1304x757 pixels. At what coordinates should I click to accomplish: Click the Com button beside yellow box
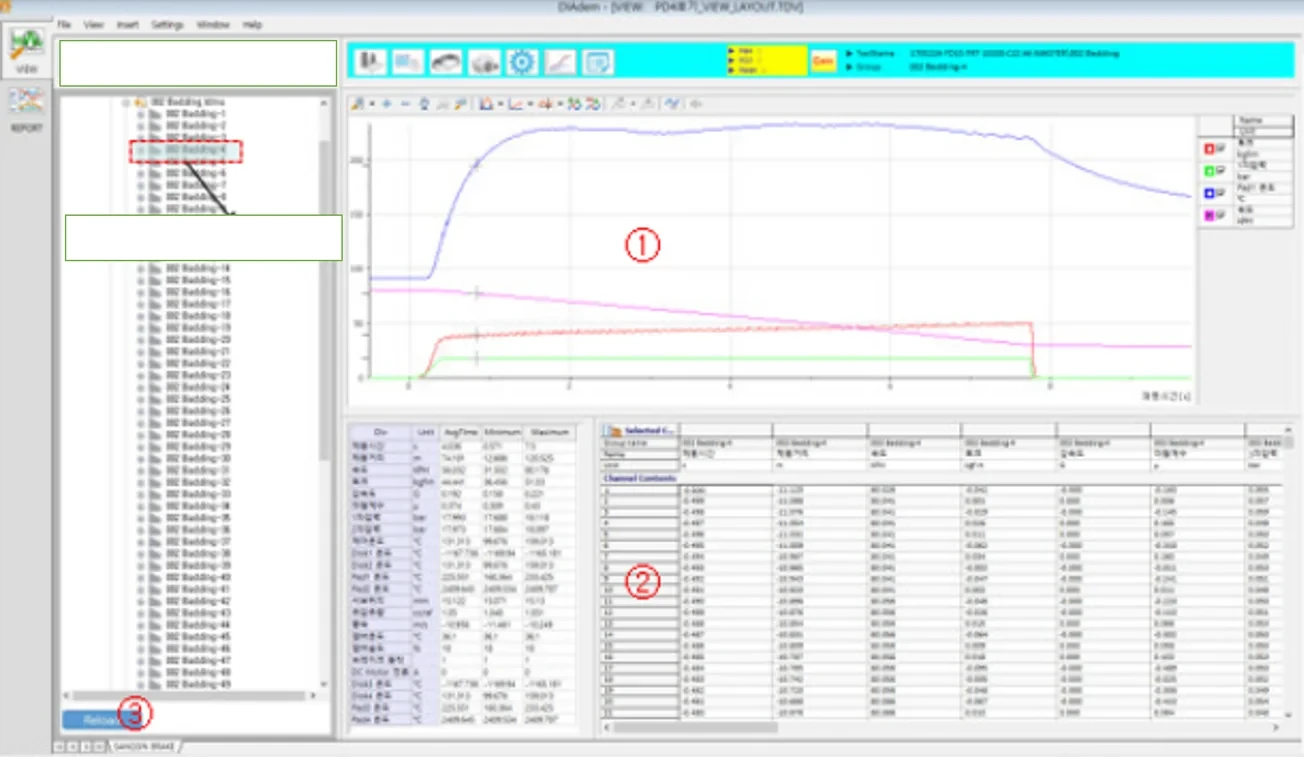[x=823, y=61]
